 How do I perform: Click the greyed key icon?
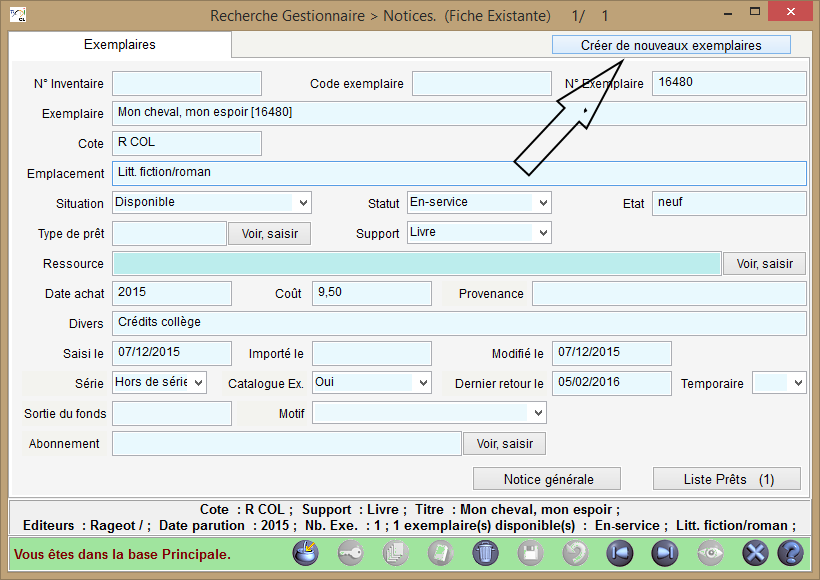(x=351, y=553)
